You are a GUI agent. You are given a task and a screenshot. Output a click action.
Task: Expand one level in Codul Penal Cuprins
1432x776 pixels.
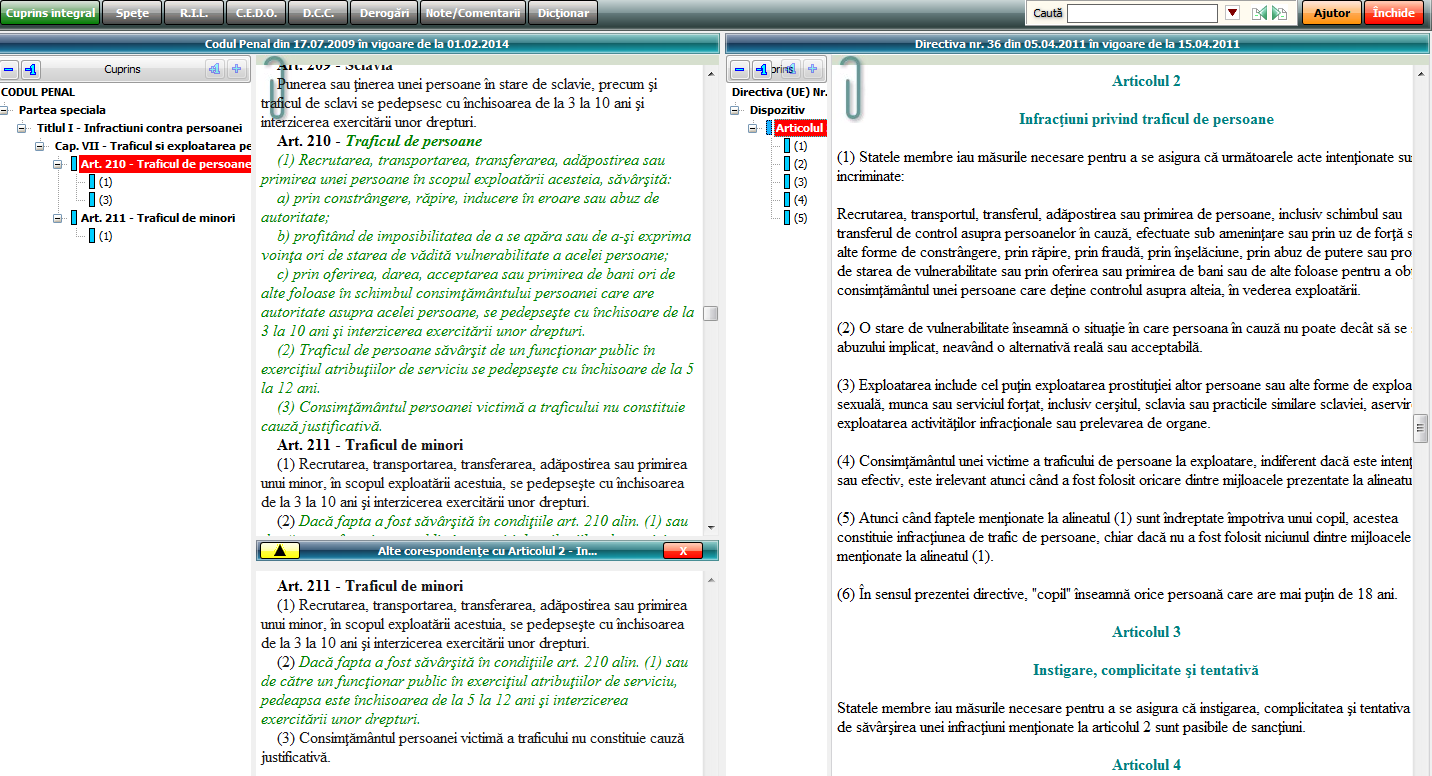point(214,70)
